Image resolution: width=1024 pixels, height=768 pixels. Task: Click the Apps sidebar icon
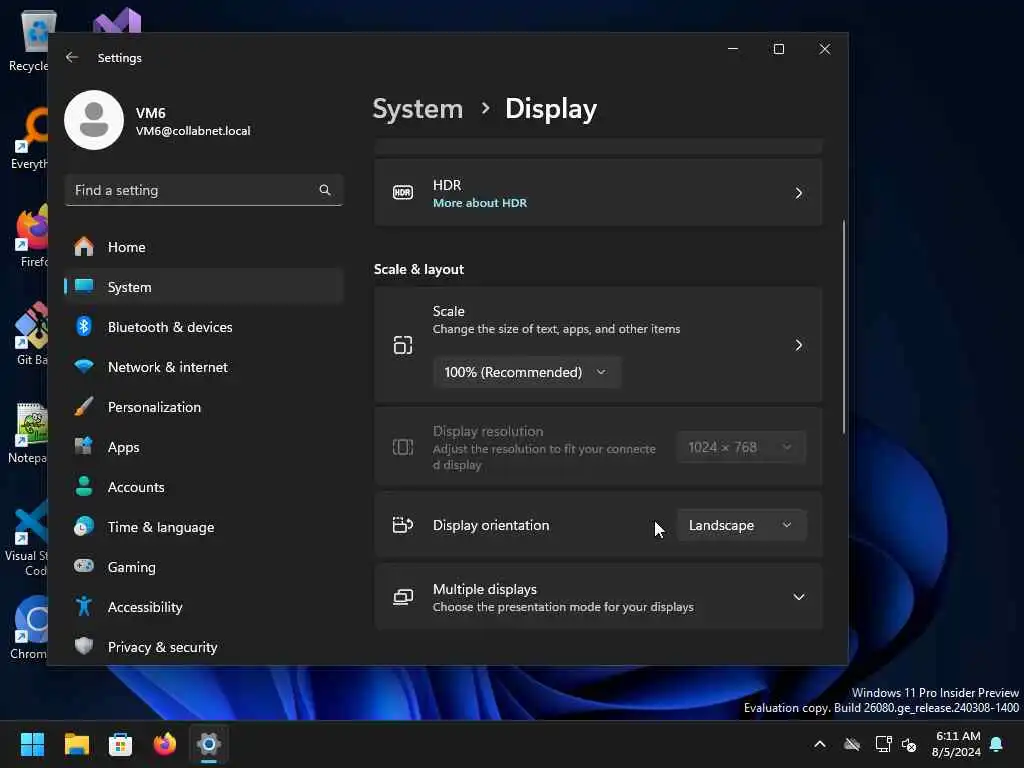point(84,447)
